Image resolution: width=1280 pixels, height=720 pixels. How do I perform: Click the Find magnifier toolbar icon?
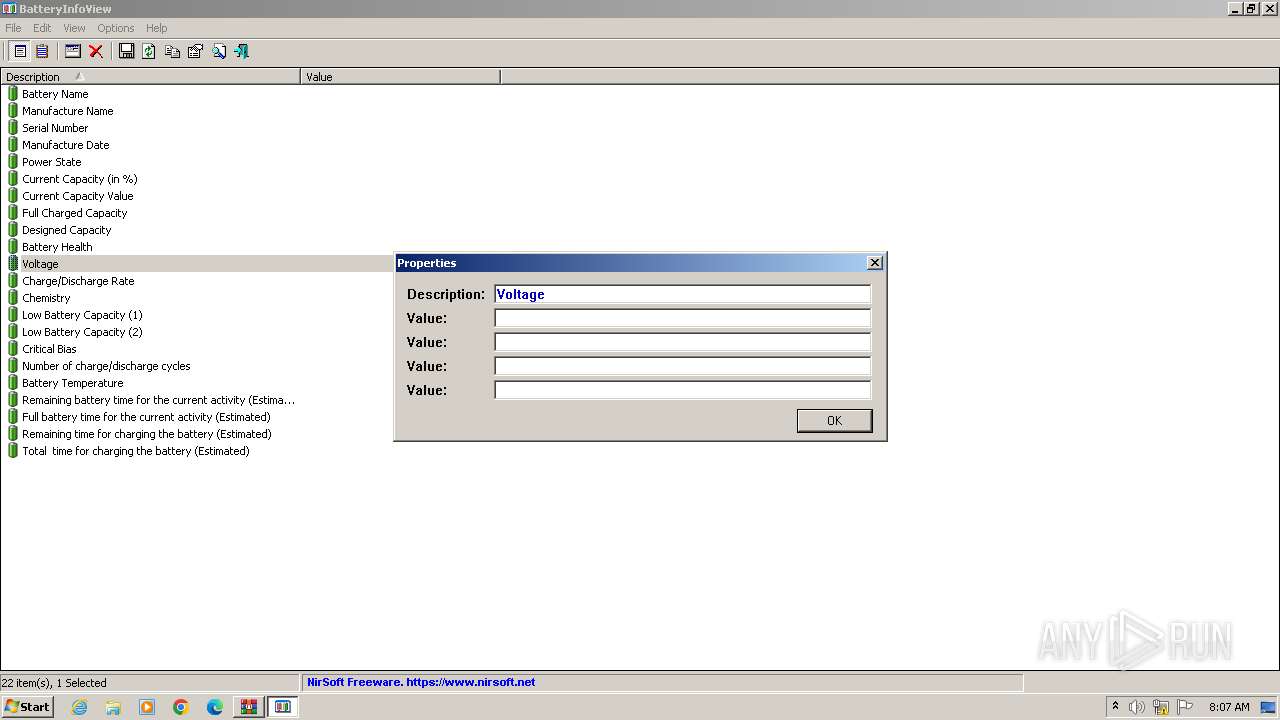(218, 51)
